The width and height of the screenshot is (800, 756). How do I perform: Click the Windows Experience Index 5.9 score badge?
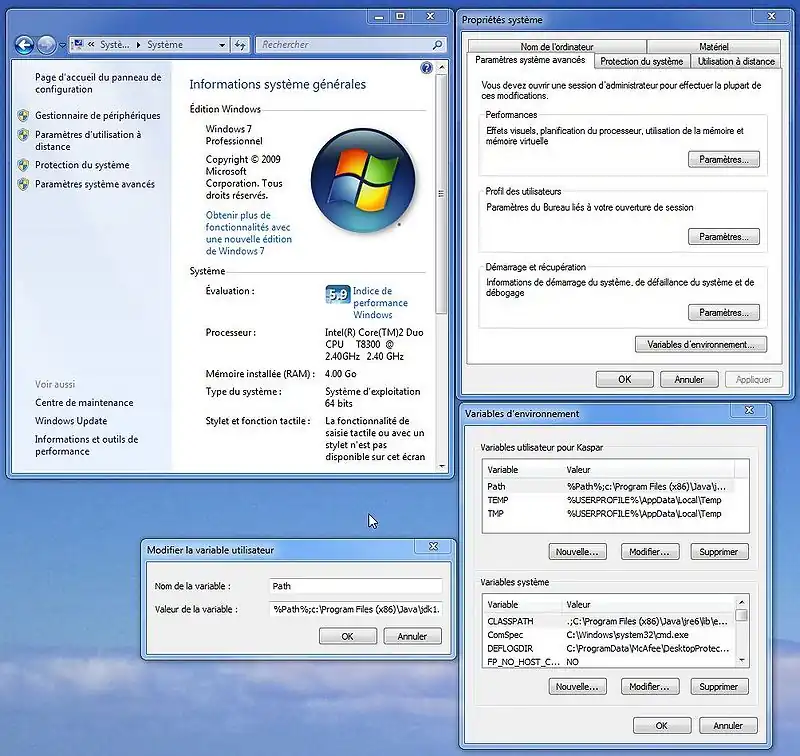coord(337,295)
